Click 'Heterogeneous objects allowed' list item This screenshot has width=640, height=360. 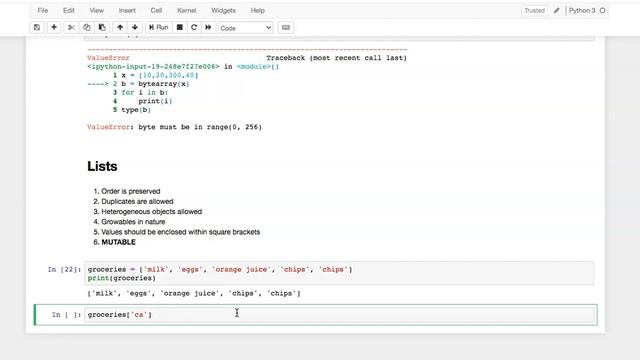pos(151,211)
